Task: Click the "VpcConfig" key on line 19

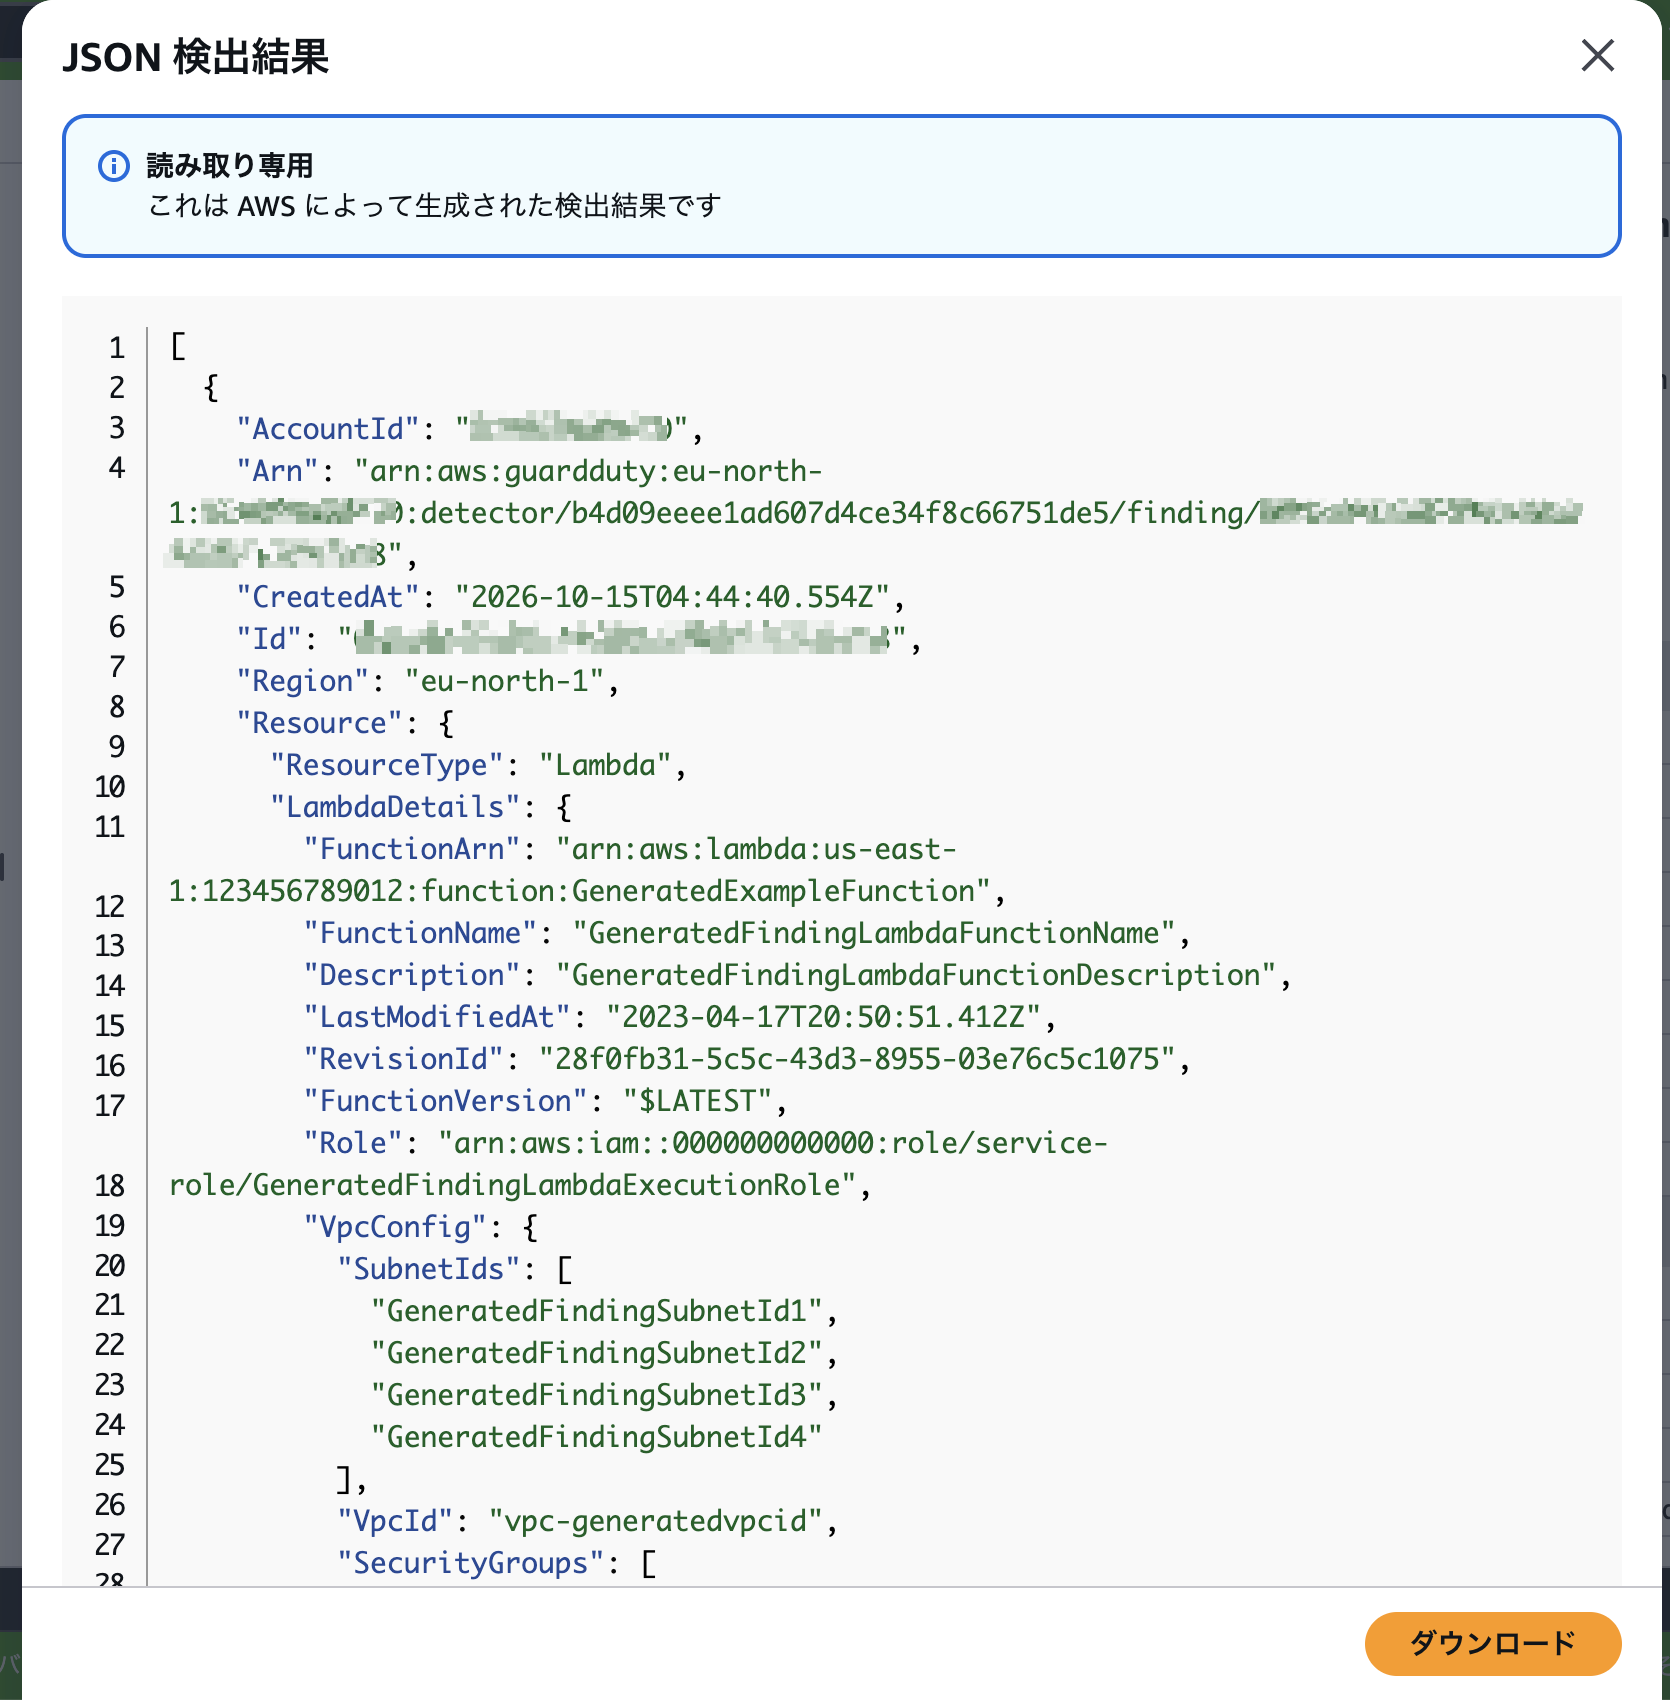Action: click(x=395, y=1227)
